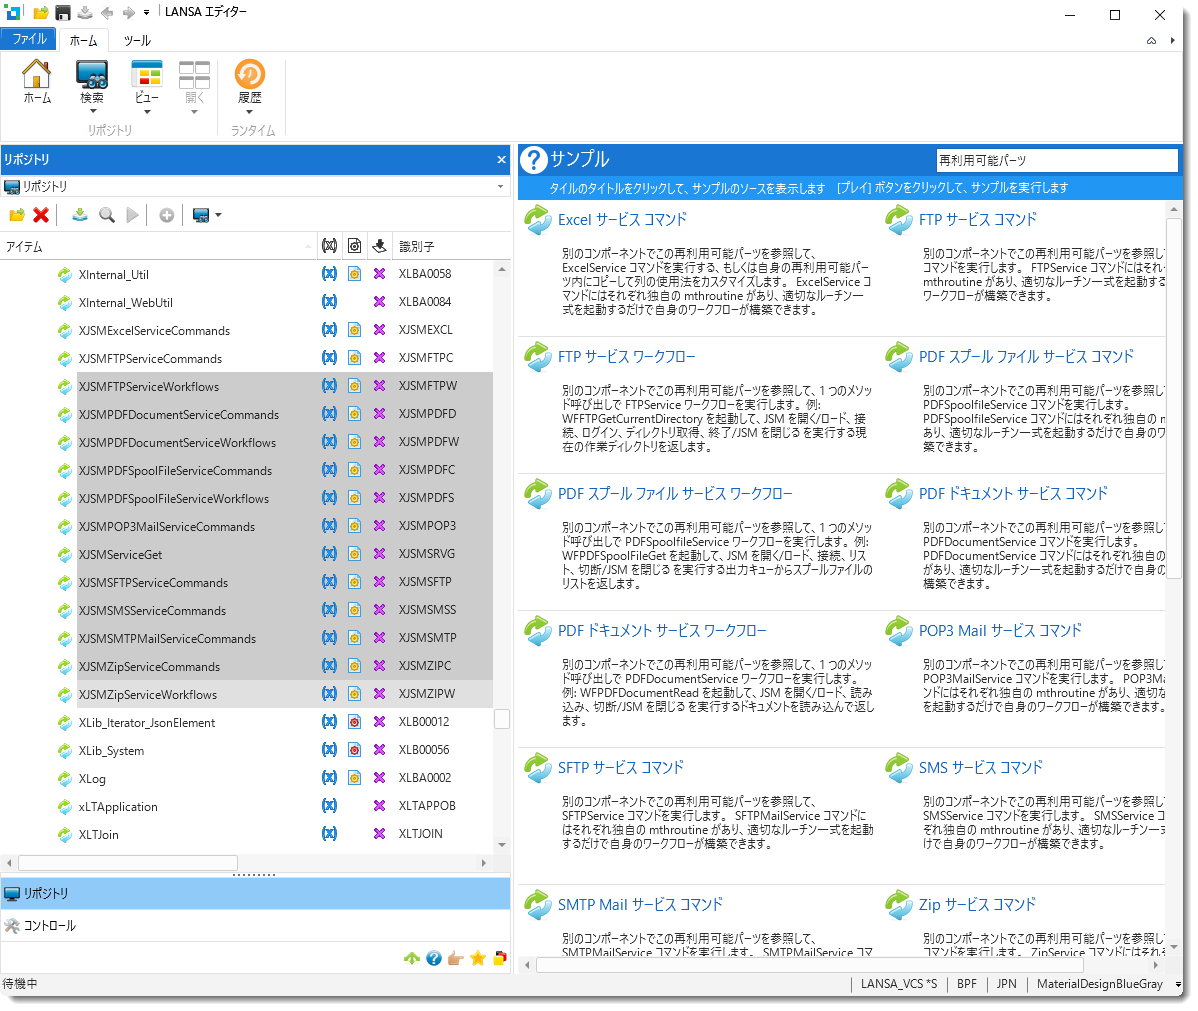Open dropdown arrow beside monitor toolbar icon
Viewport: 1198px width, 1011px height.
(x=219, y=215)
